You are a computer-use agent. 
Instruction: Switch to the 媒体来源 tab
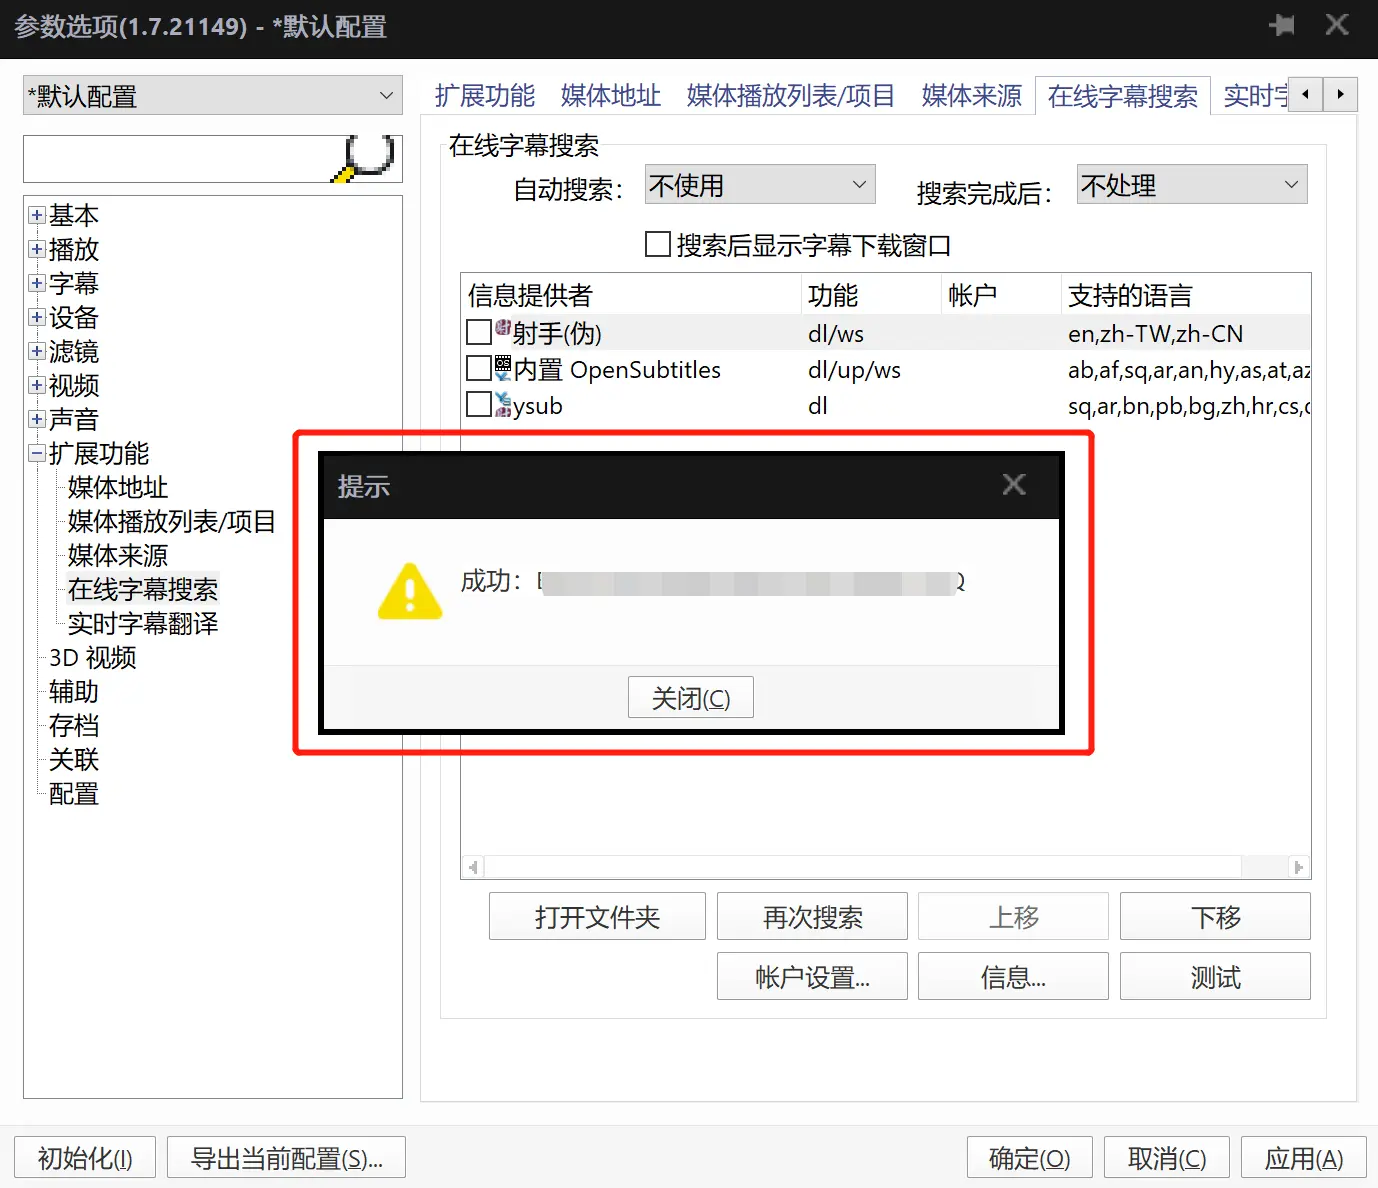(972, 96)
